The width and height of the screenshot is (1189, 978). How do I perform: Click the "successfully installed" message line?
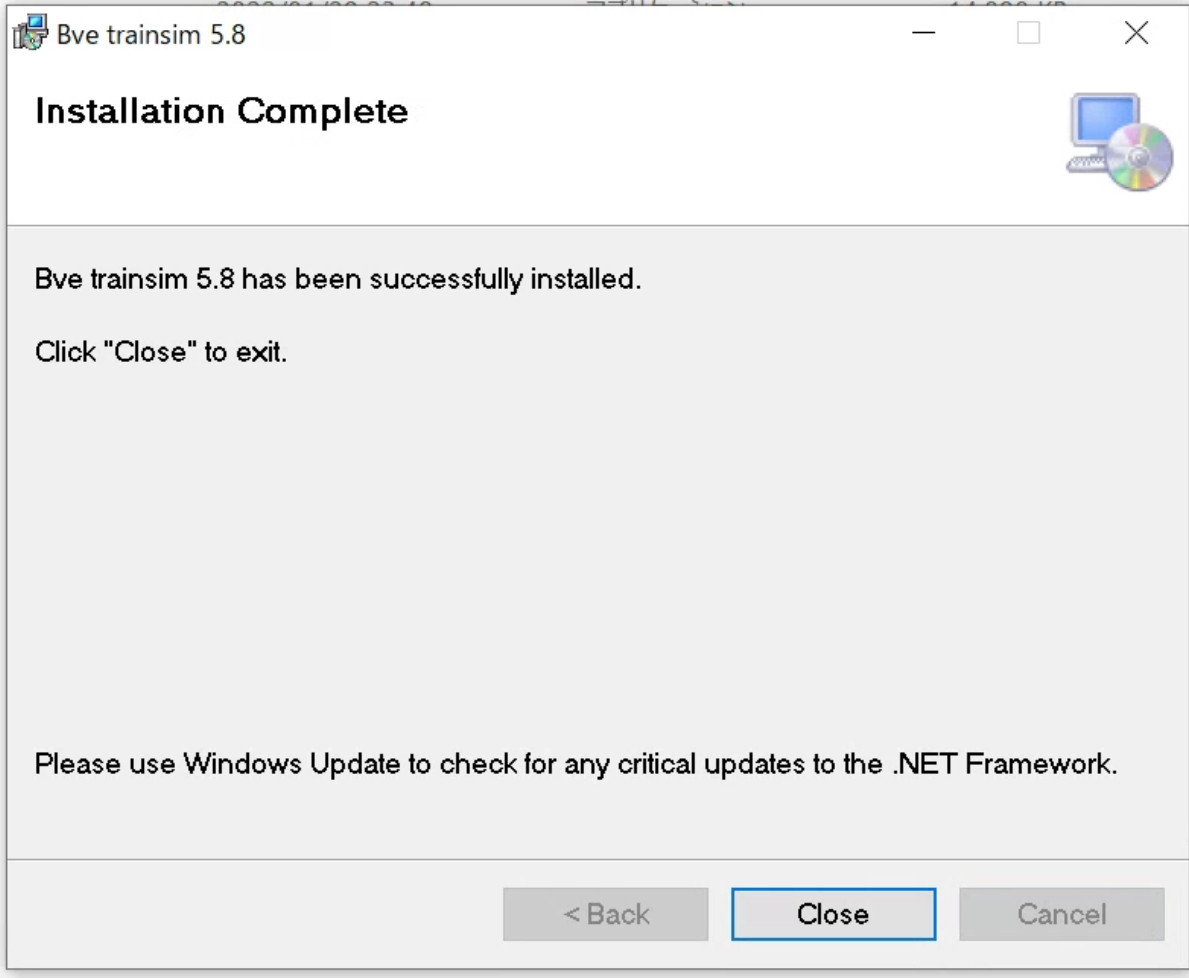[337, 279]
